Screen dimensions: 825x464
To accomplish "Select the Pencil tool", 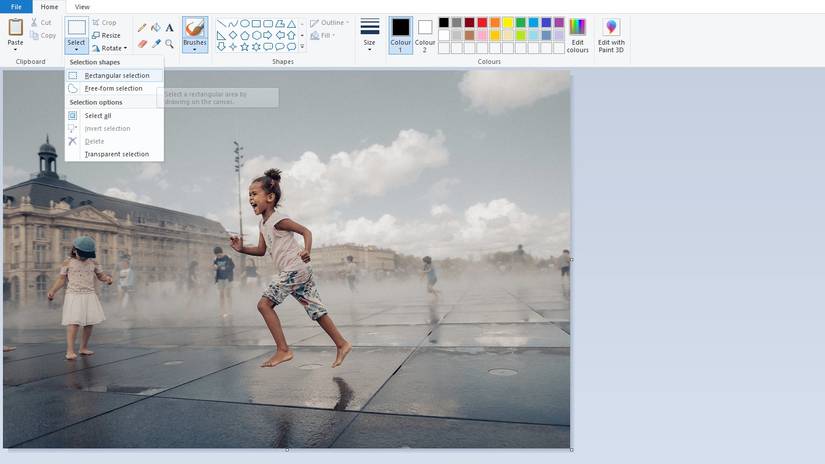I will (141, 28).
